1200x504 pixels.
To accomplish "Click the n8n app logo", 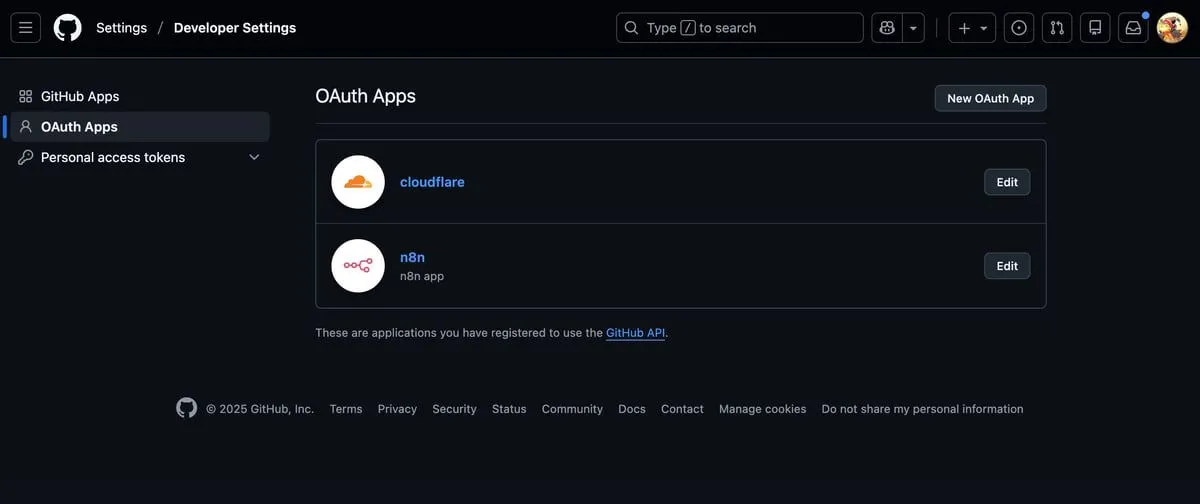I will [x=358, y=266].
